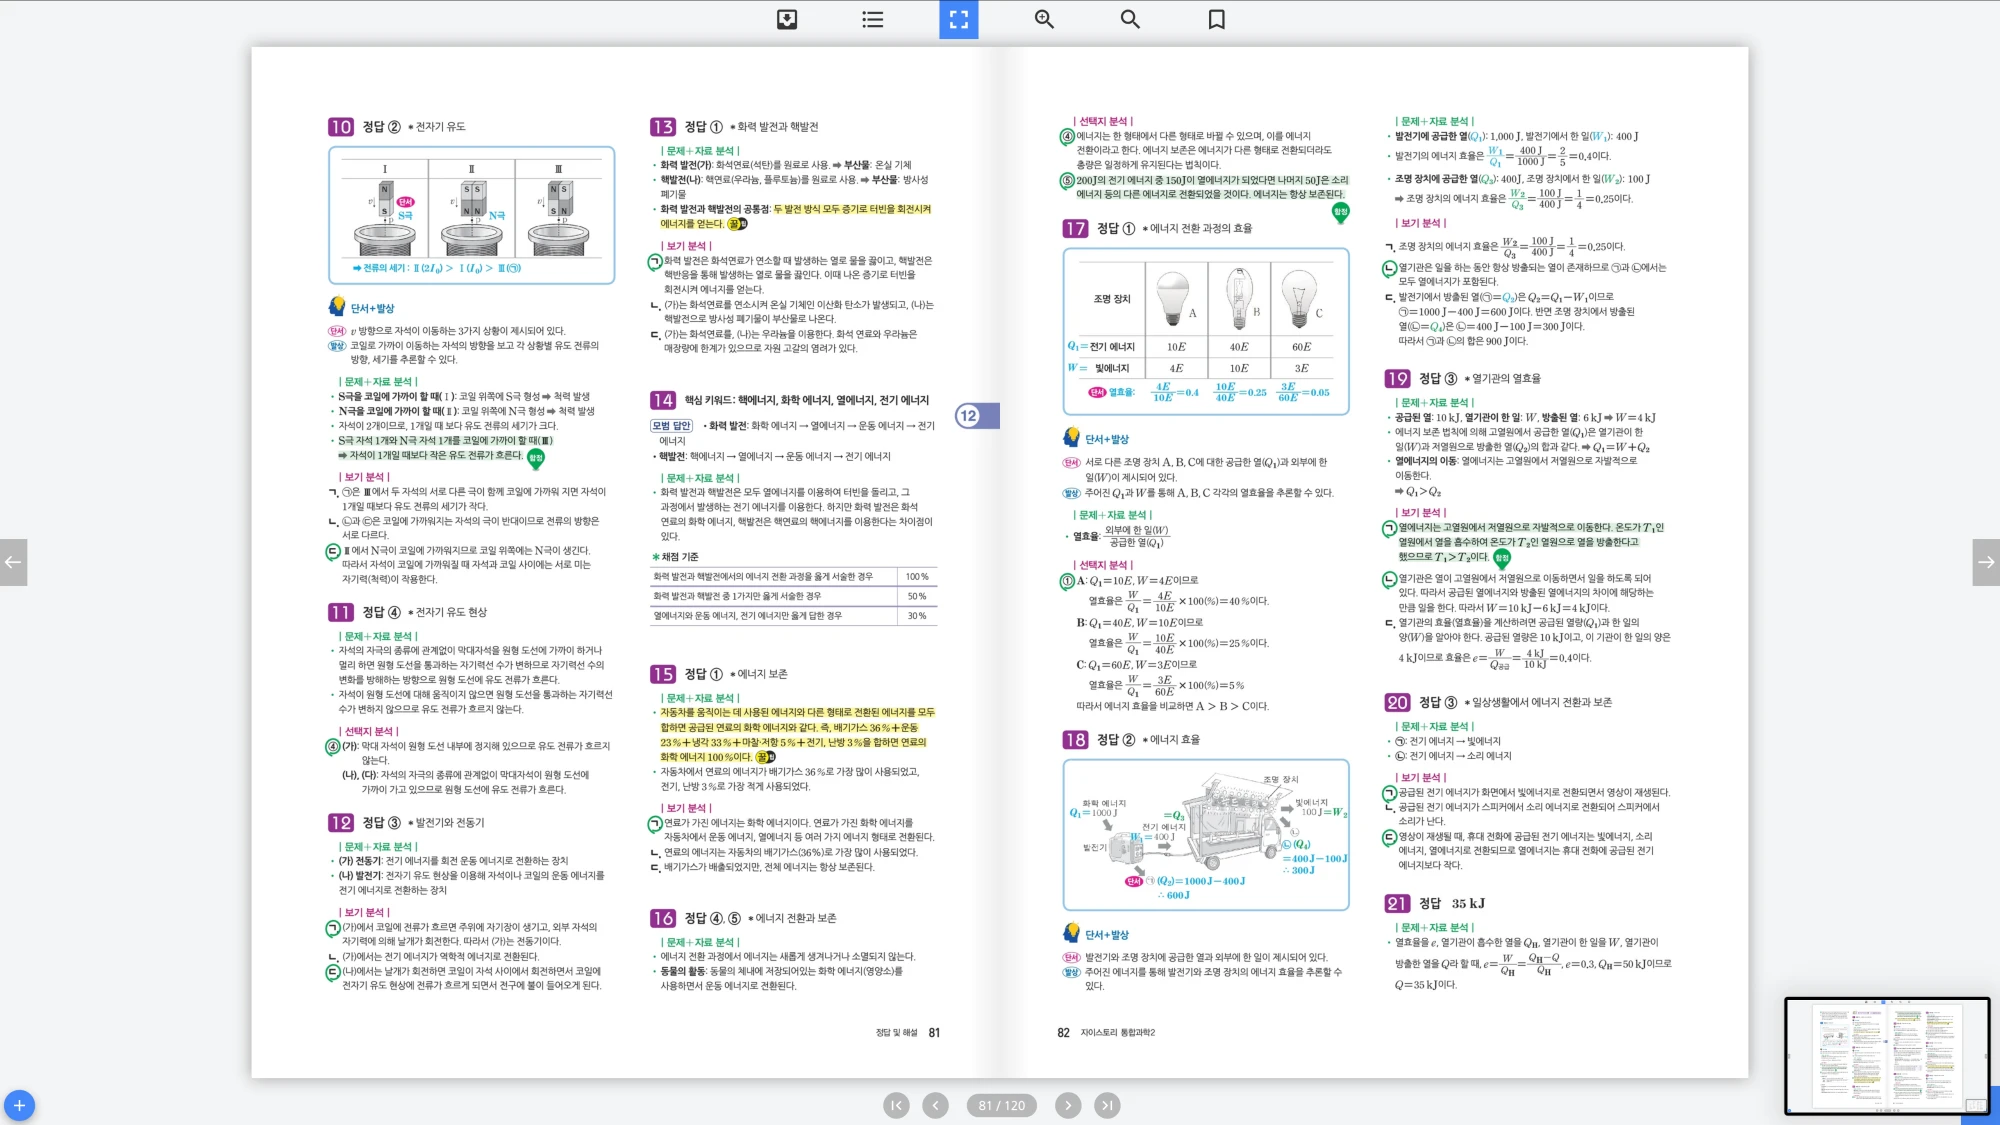Click the question 17 light bulb table
This screenshot has width=2000, height=1125.
point(1205,331)
